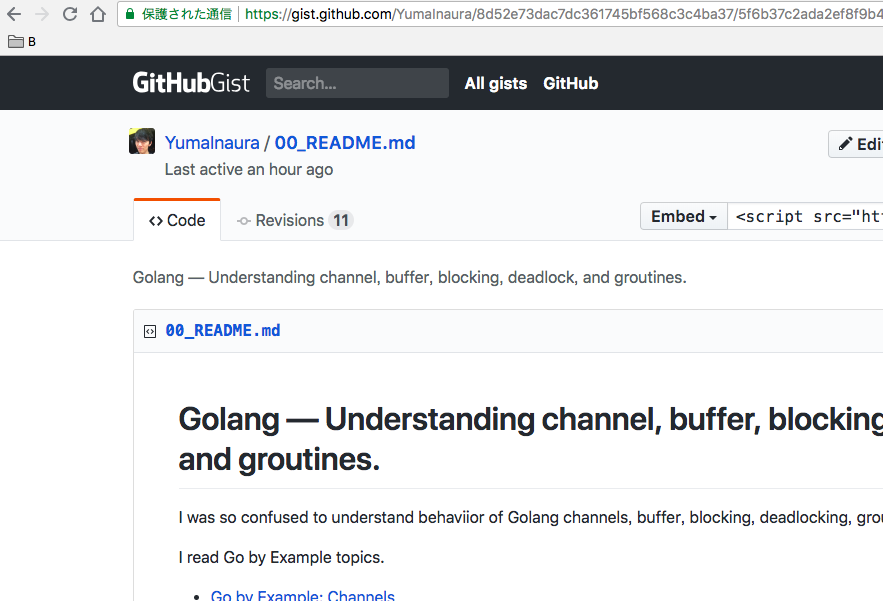Viewport: 883px width, 601px height.
Task: Click the green secure connection lock icon
Action: click(x=129, y=15)
